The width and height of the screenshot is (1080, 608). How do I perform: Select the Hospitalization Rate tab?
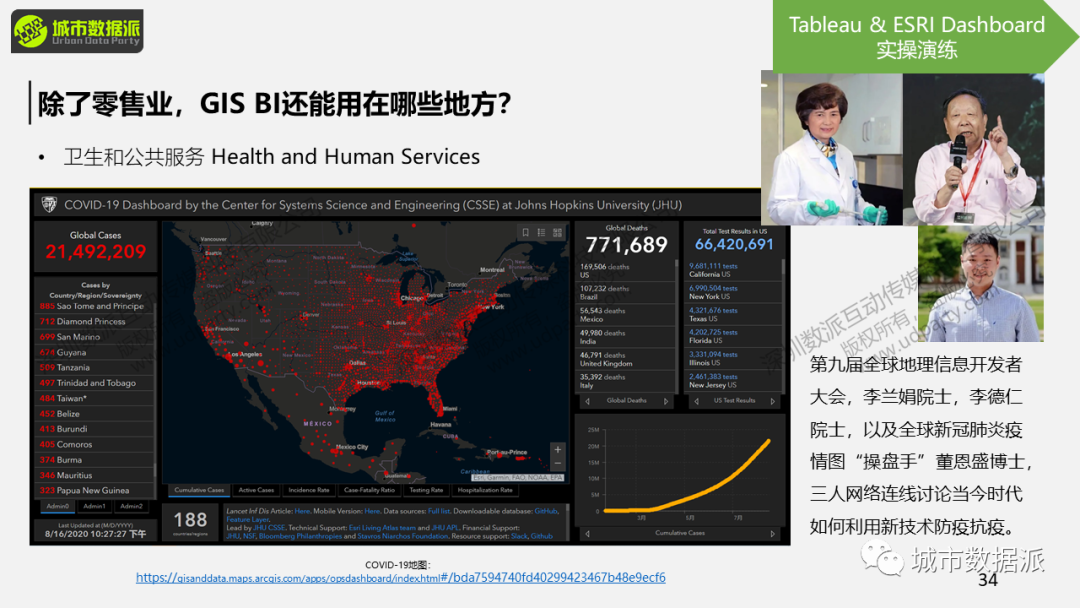click(x=485, y=490)
